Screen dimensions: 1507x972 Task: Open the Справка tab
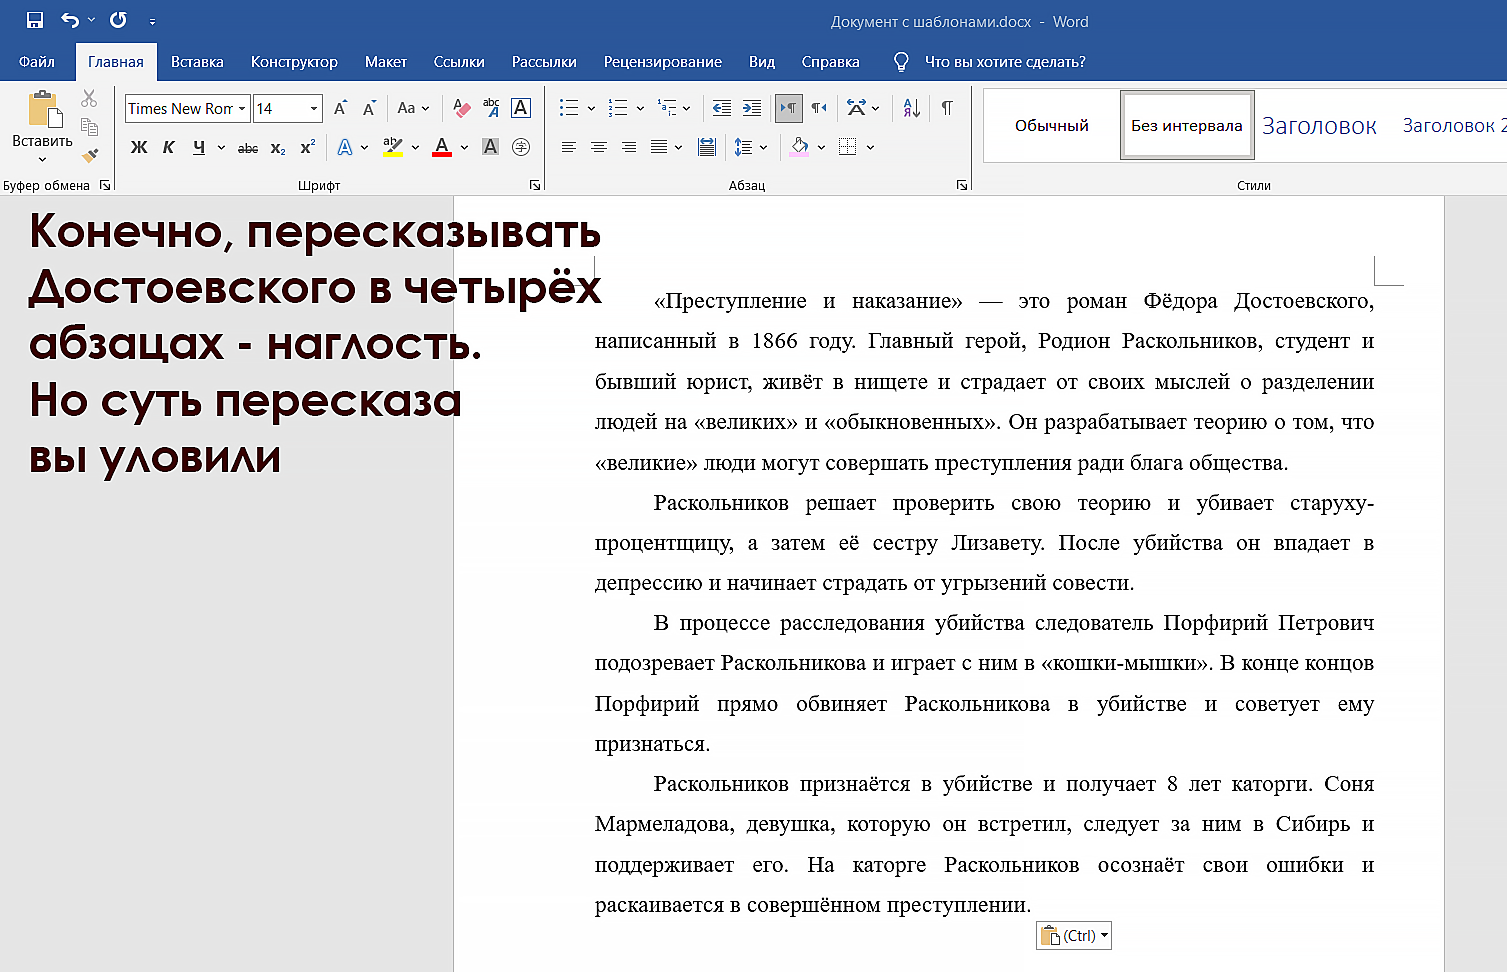point(831,62)
